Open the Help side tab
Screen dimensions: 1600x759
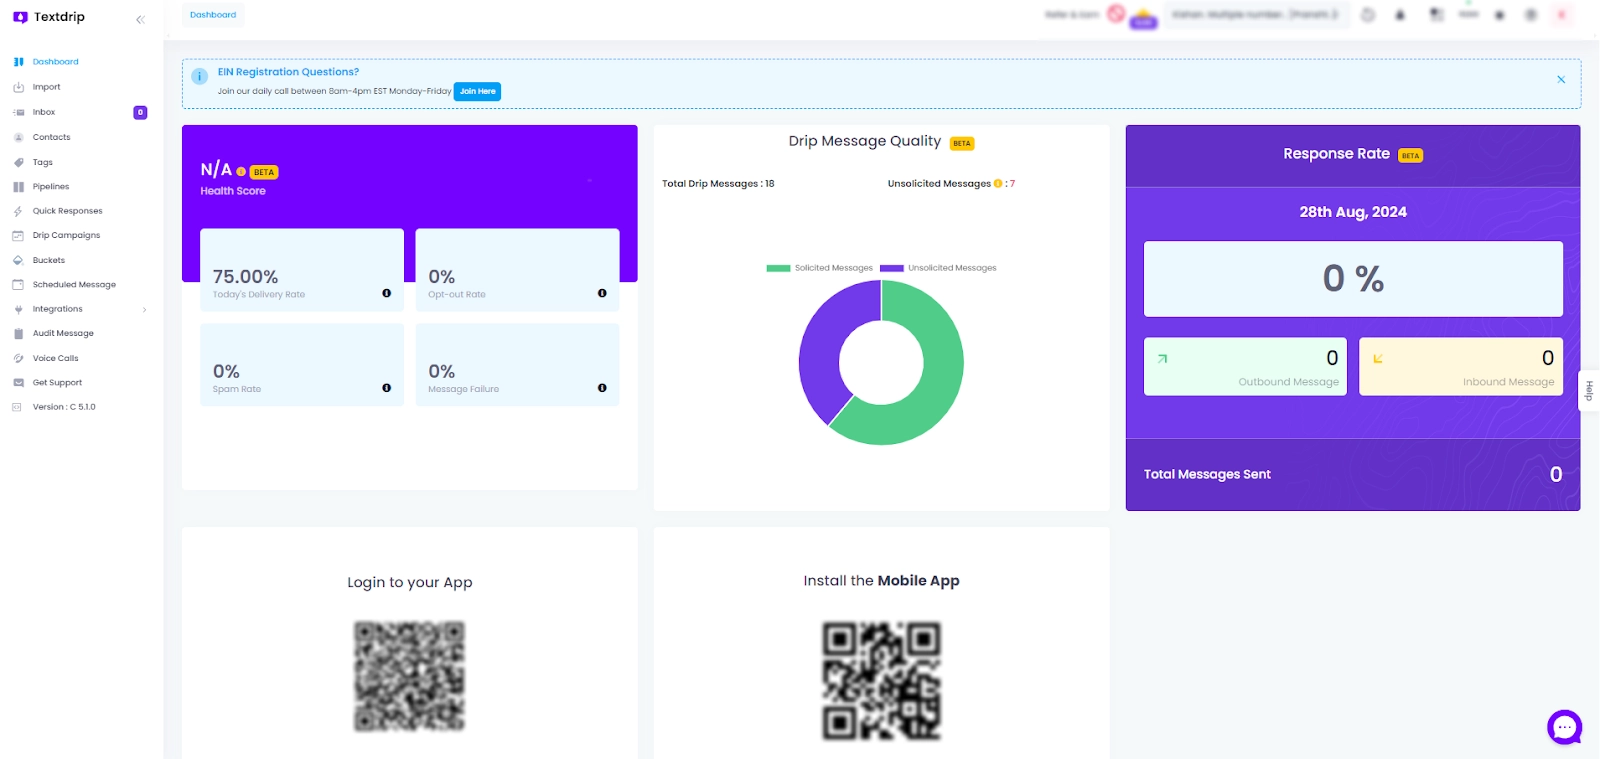coord(1588,390)
